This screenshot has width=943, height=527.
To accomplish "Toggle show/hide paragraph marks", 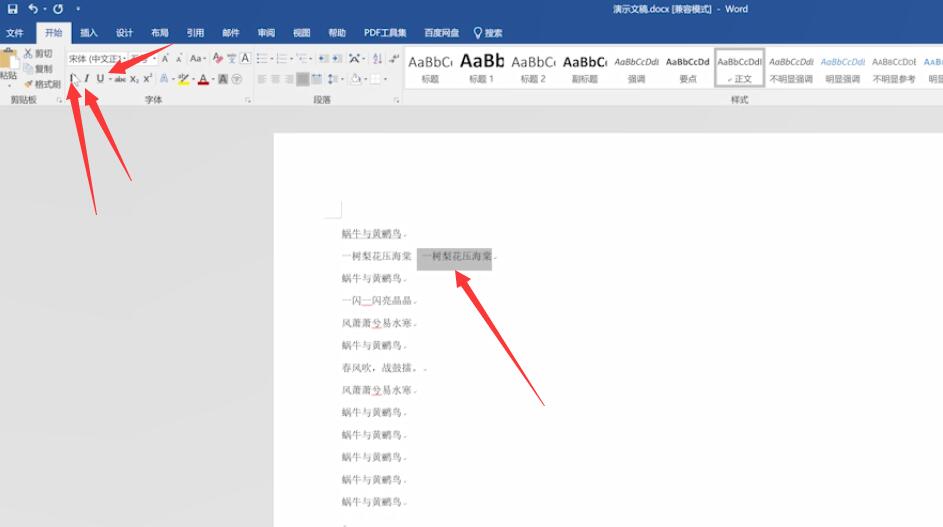I will point(394,58).
